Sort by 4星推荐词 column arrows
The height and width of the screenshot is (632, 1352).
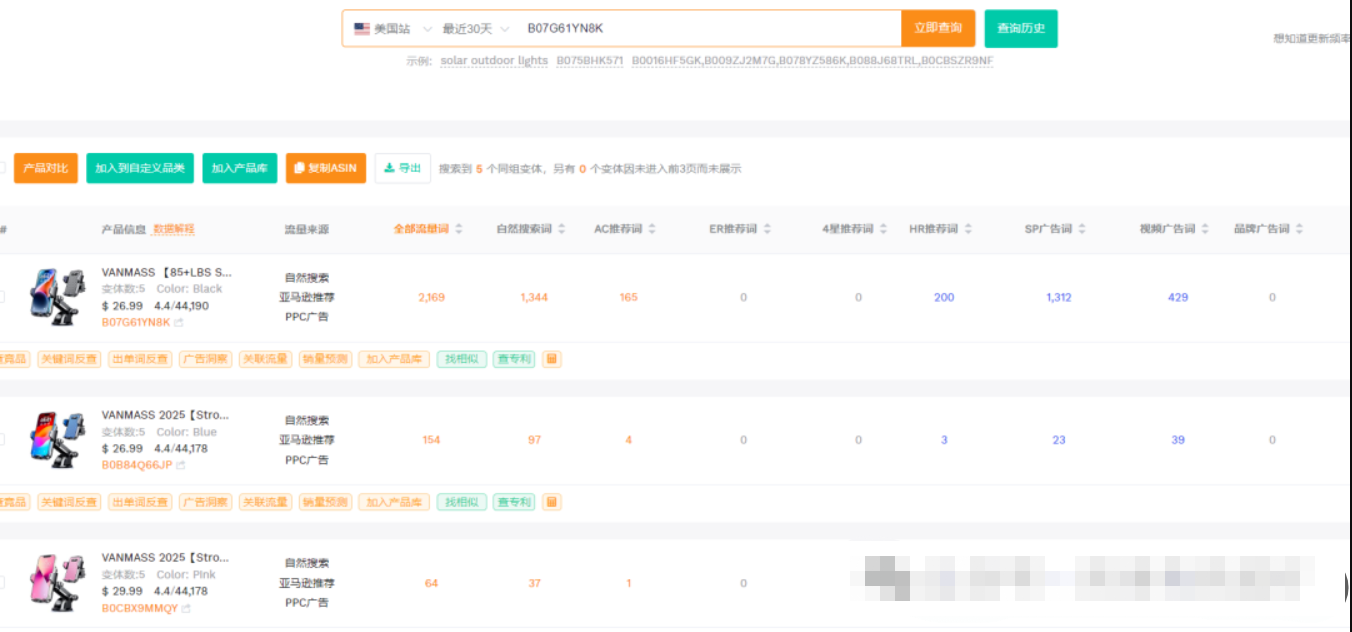pos(884,229)
